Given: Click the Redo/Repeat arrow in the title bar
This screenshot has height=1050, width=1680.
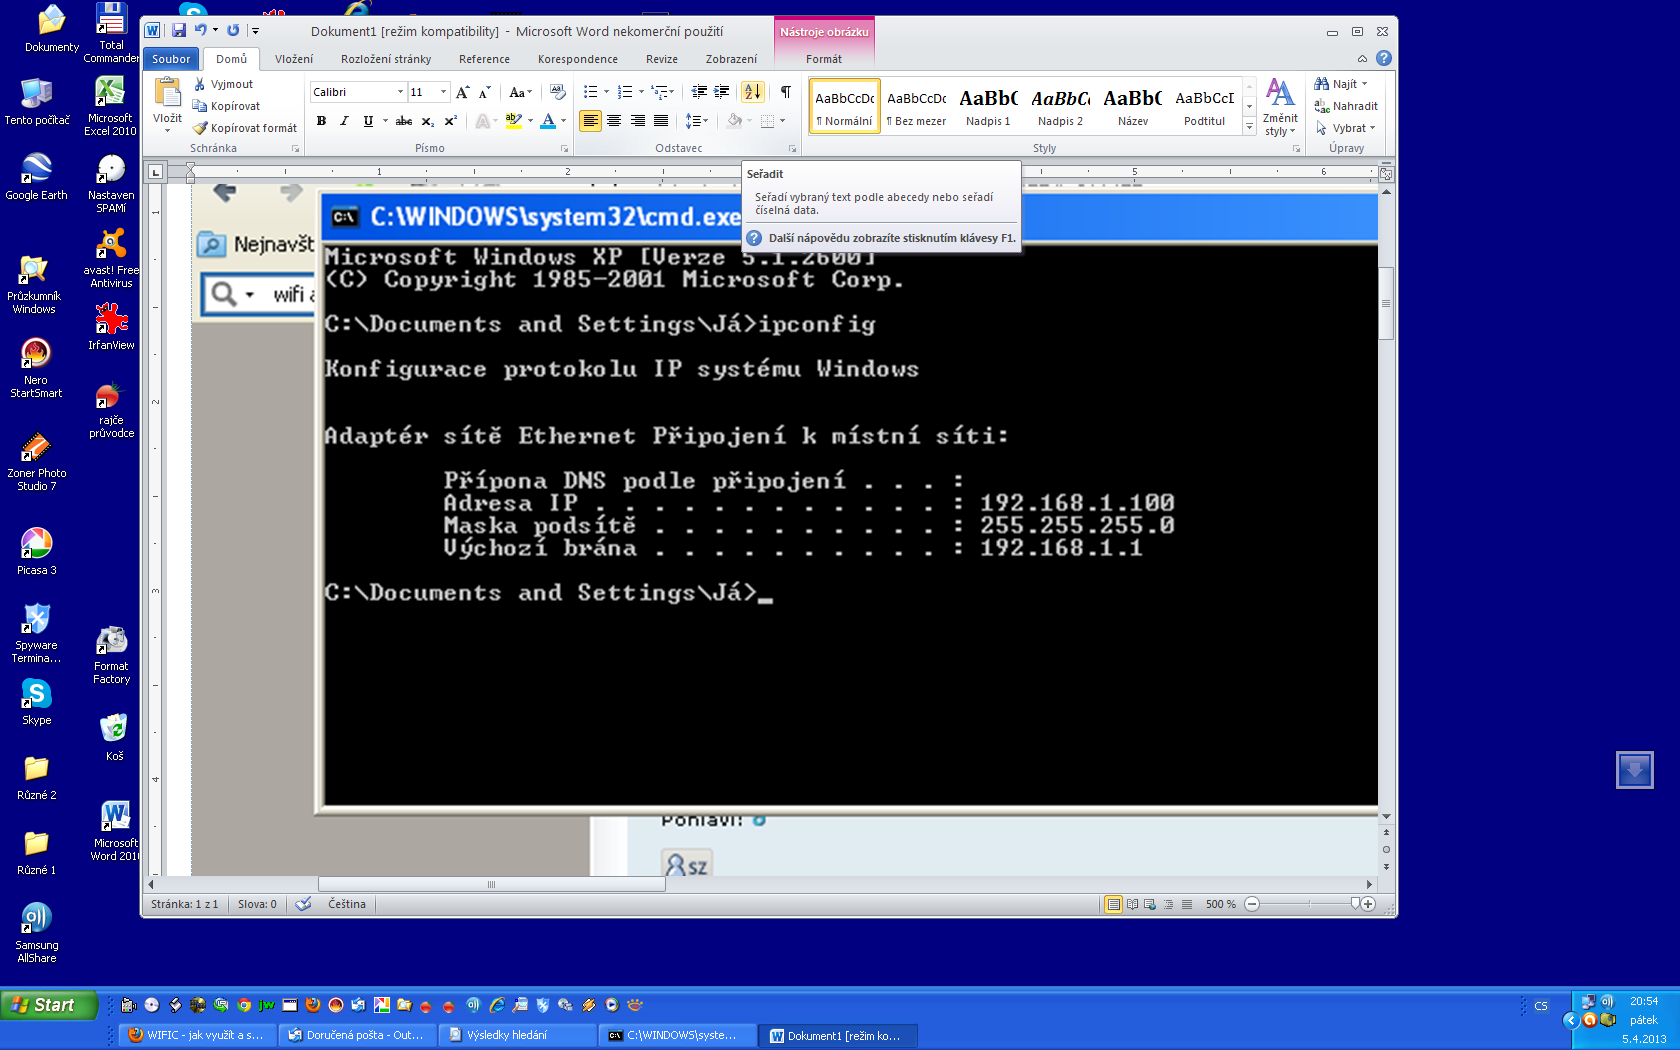Looking at the screenshot, I should pos(233,31).
